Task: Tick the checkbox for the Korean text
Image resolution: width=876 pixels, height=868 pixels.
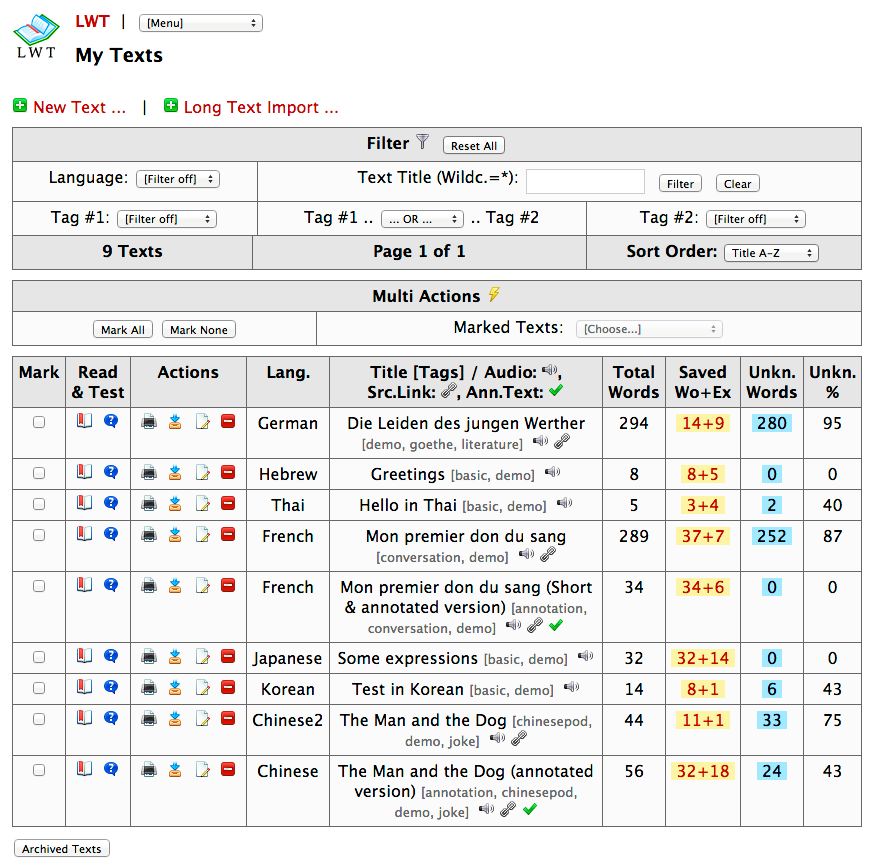Action: 39,688
